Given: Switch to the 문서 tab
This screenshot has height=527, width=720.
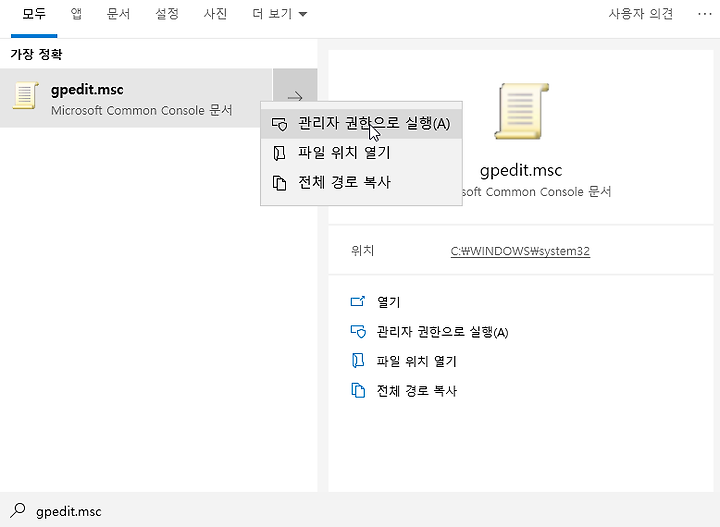Looking at the screenshot, I should 118,14.
